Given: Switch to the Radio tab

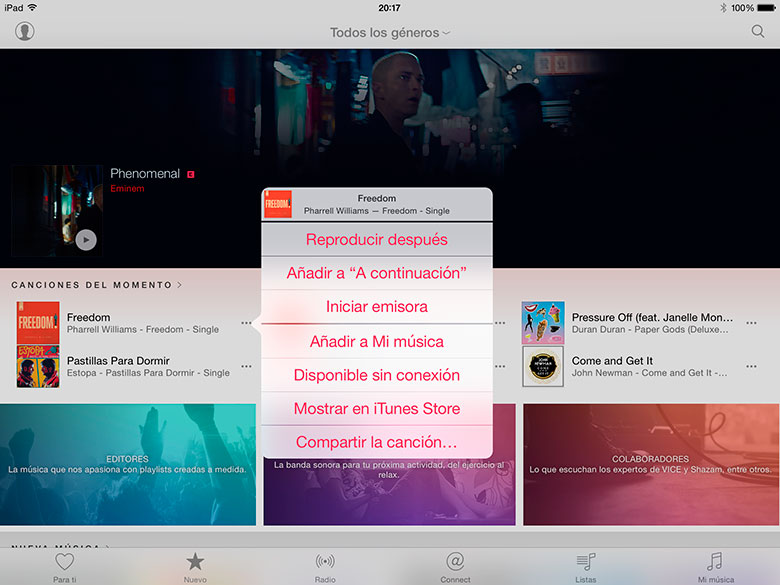Looking at the screenshot, I should [x=325, y=568].
